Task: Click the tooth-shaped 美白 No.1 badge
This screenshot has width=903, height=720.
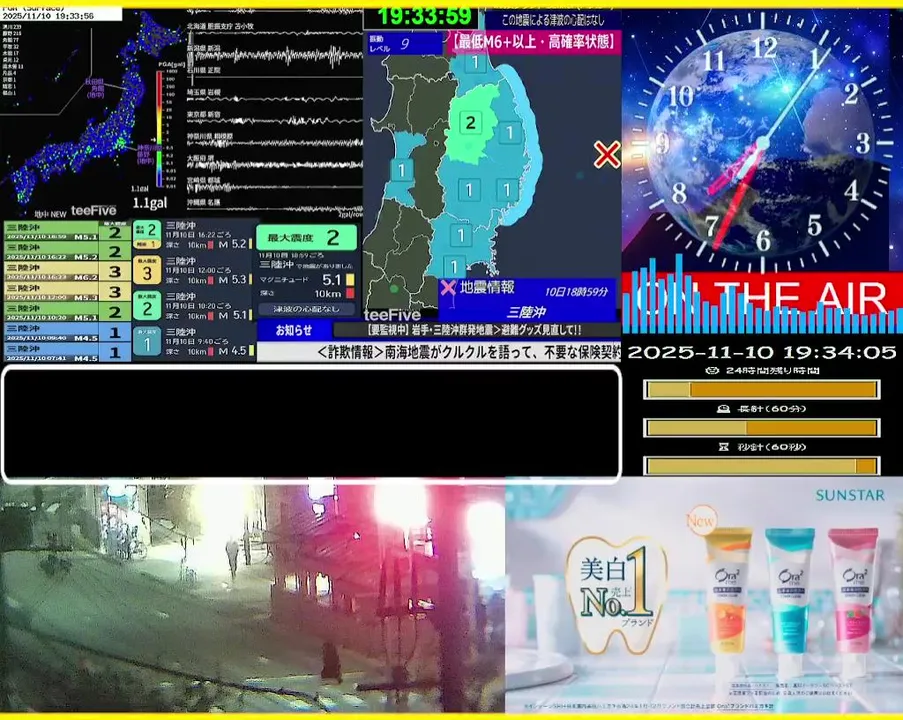Action: point(617,596)
